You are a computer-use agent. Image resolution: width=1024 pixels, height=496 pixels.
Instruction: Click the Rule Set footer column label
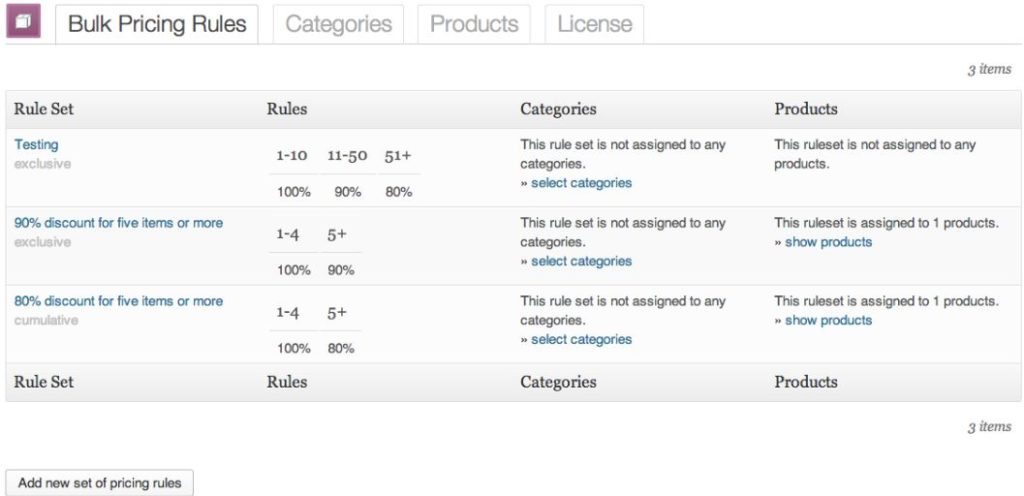tap(44, 382)
